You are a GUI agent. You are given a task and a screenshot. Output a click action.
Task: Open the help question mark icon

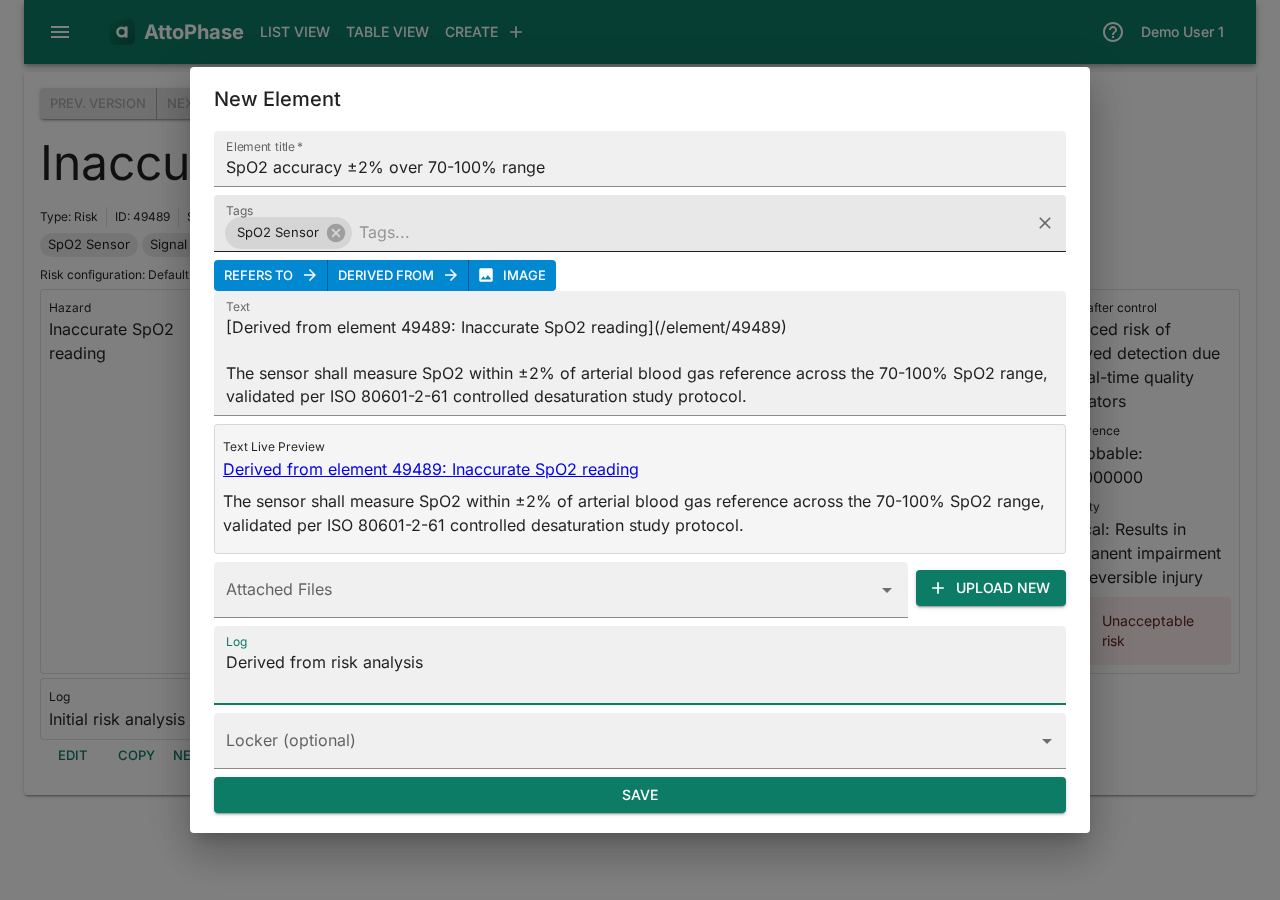(1111, 31)
